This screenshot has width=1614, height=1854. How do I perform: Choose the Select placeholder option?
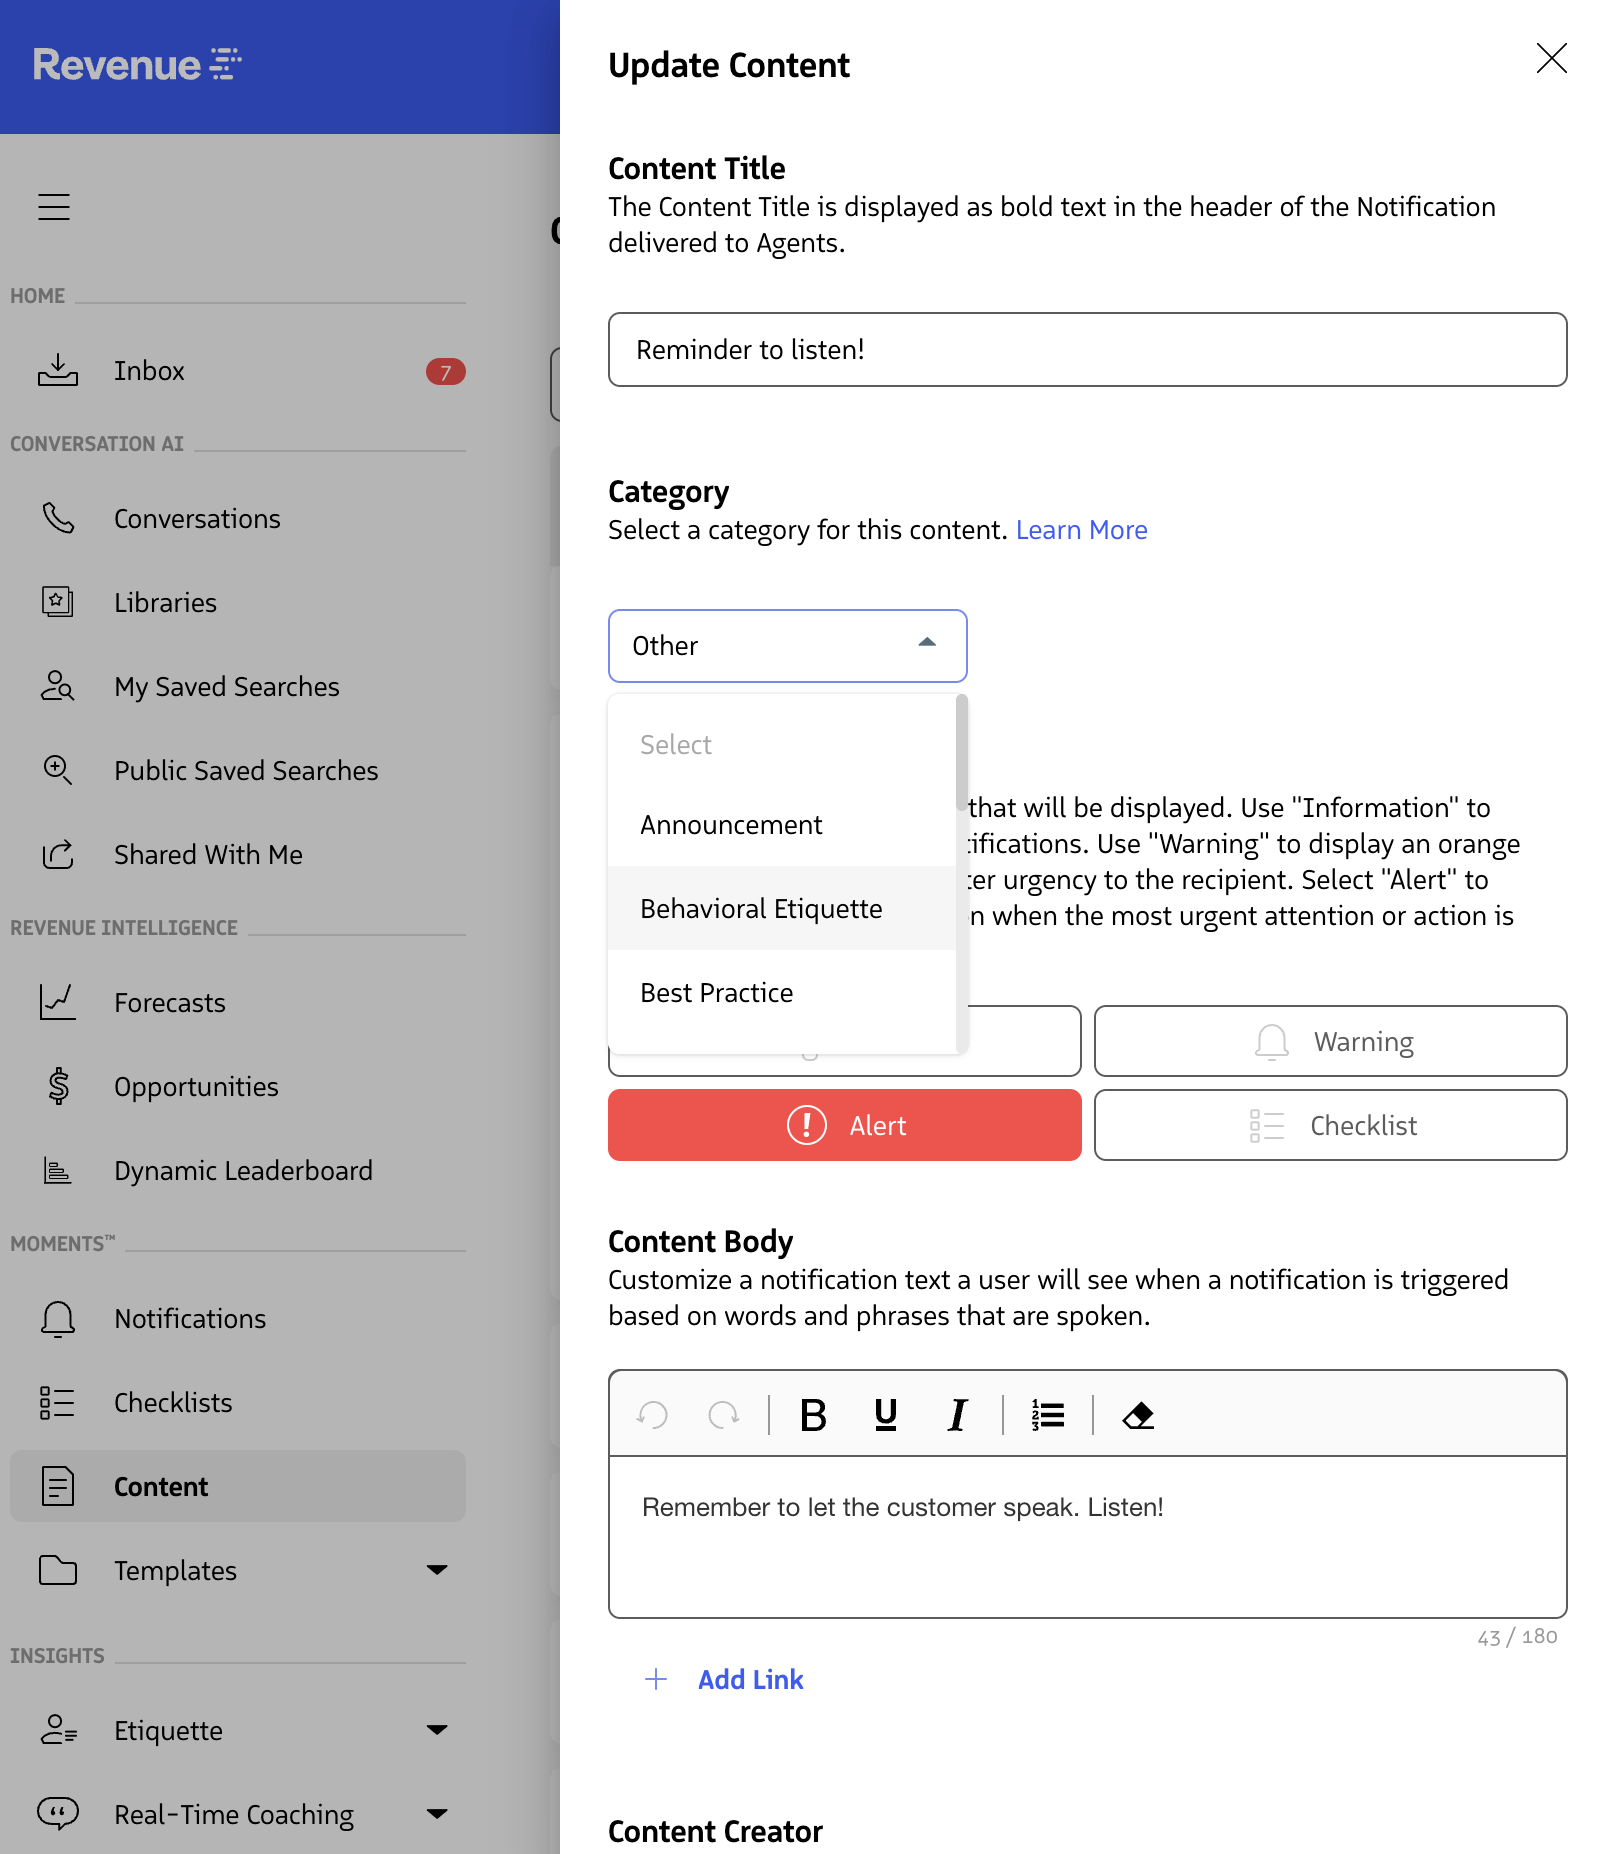coord(782,745)
